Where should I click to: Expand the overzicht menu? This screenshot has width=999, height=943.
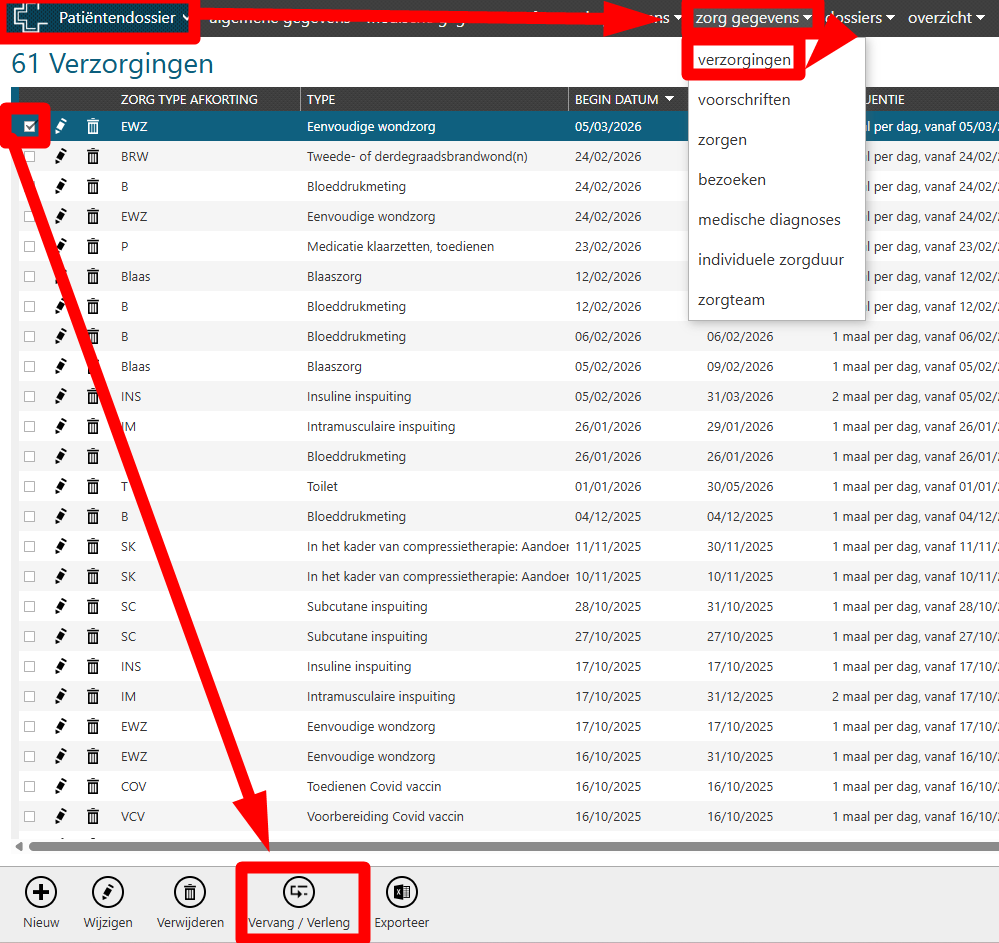click(x=946, y=18)
